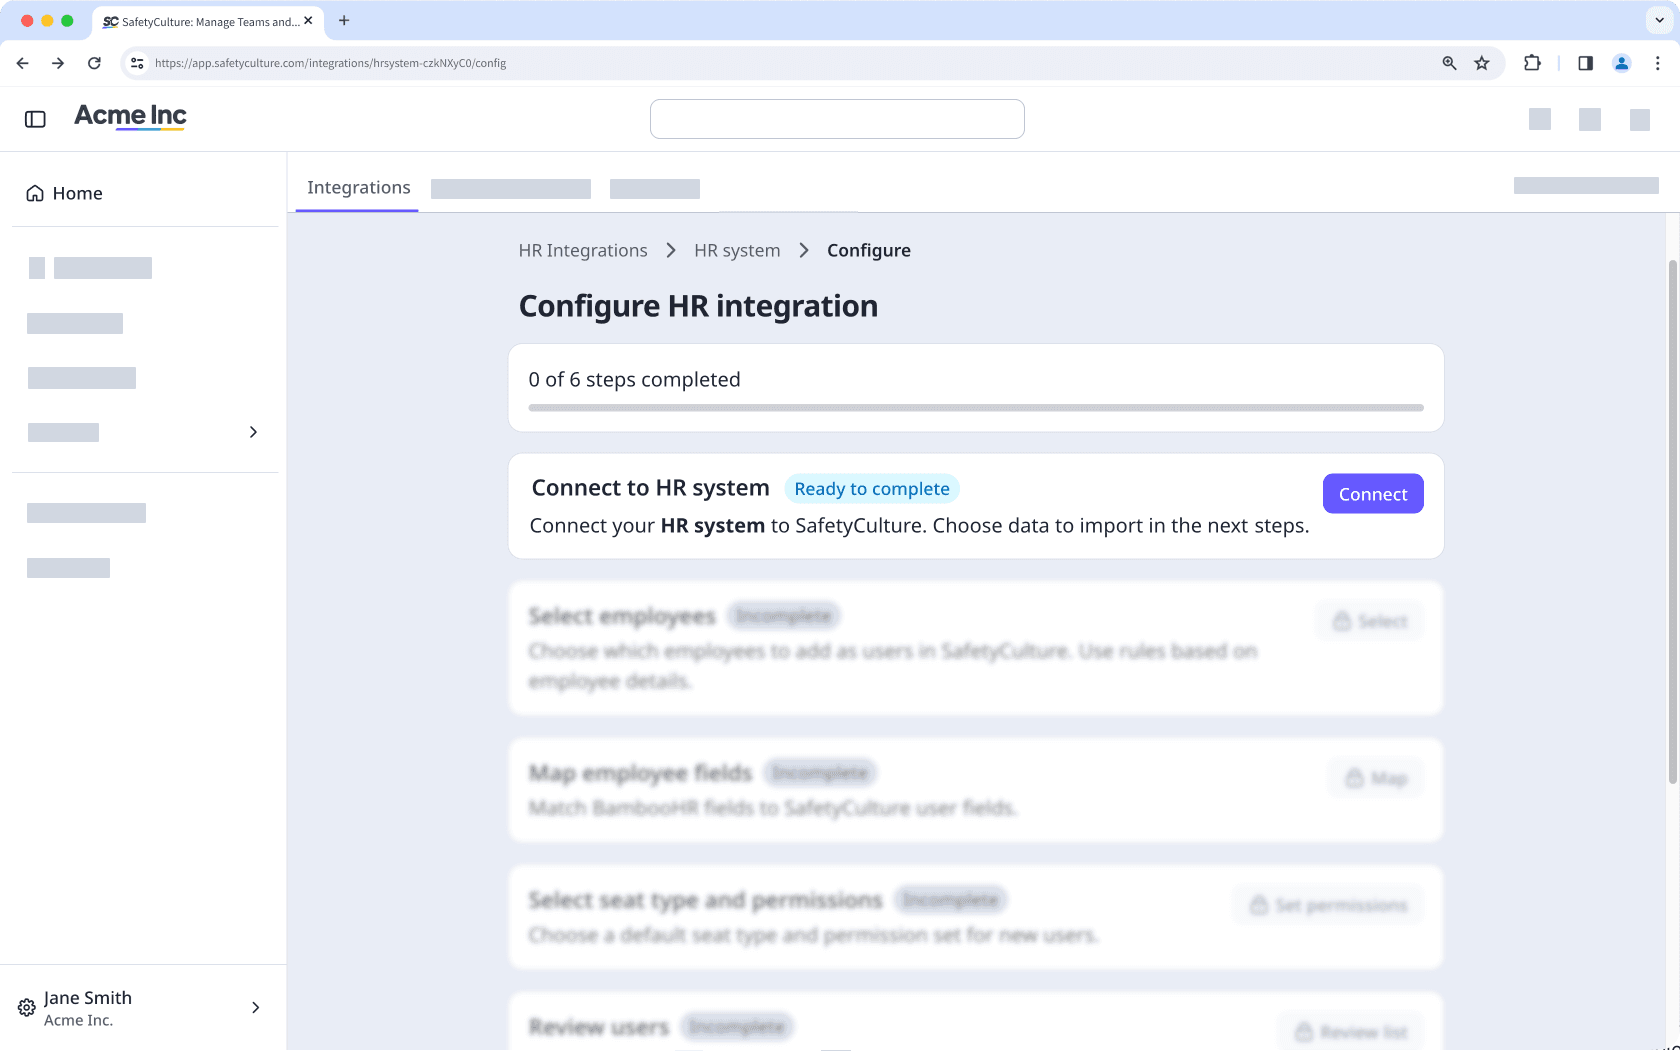
Task: Click the Connect to HR system heading
Action: [x=651, y=488]
